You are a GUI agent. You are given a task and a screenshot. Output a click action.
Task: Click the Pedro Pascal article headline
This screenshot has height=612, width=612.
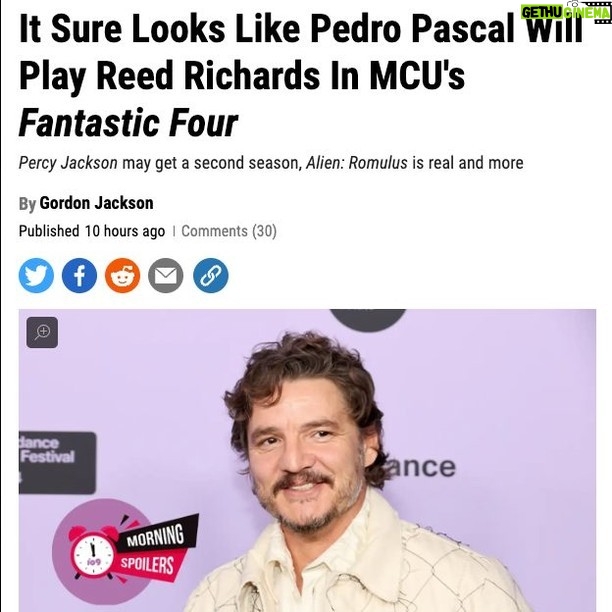click(301, 75)
